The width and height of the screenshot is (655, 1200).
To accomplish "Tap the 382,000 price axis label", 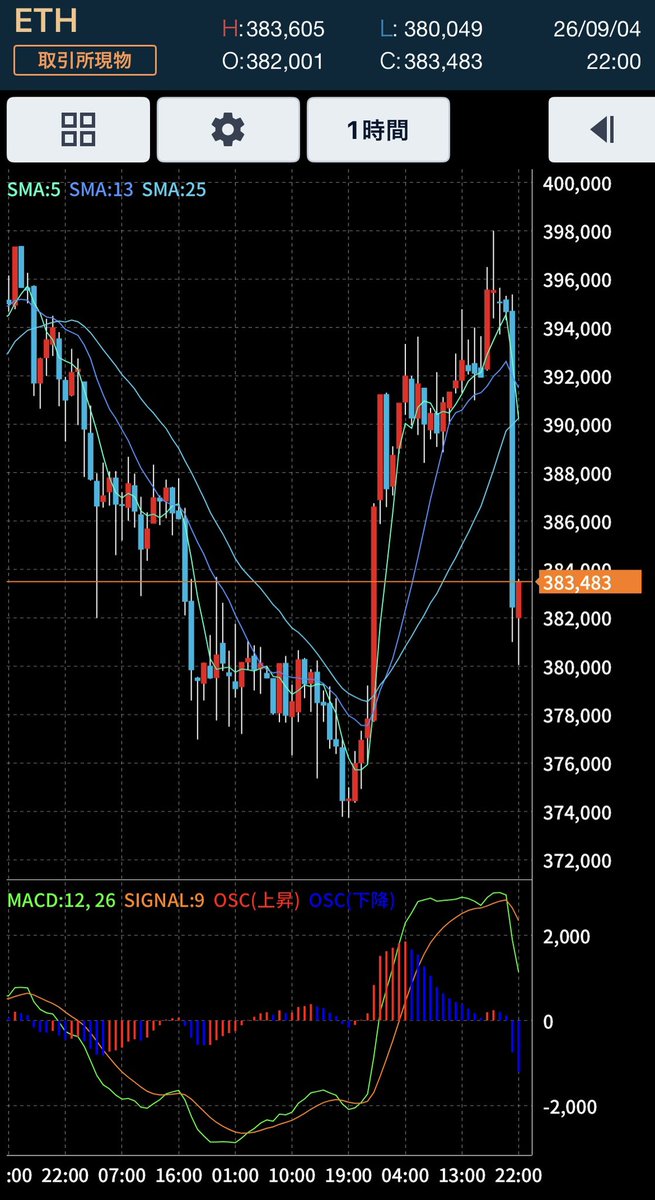I will 576,619.
